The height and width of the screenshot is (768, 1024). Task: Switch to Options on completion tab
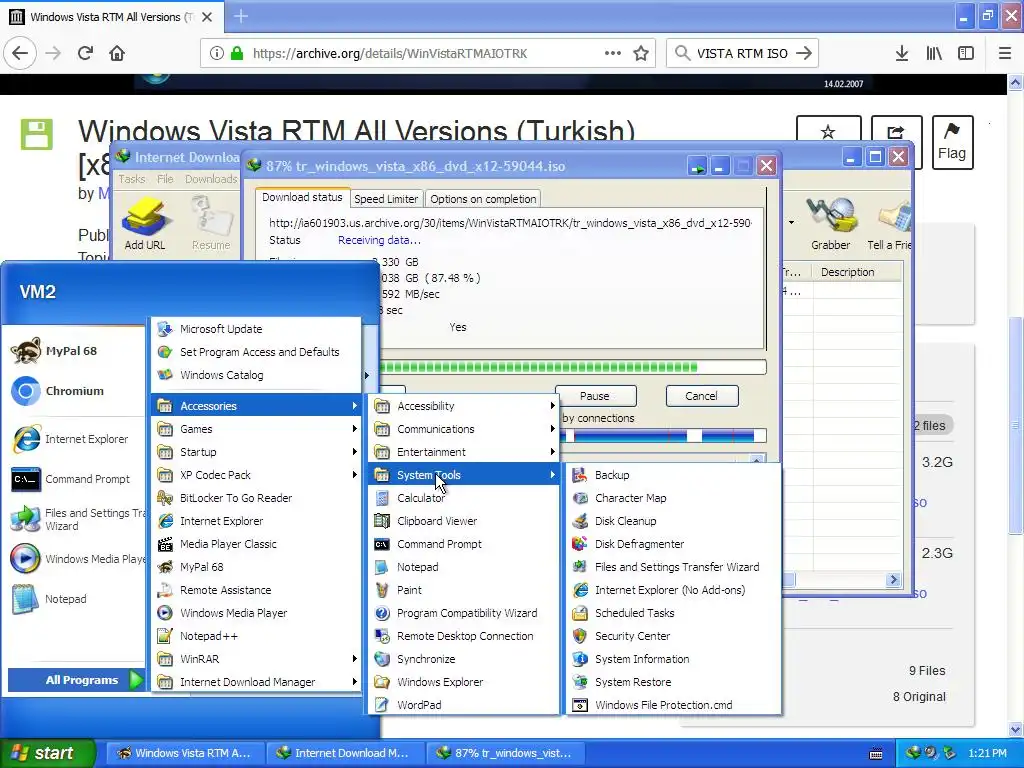pos(483,199)
